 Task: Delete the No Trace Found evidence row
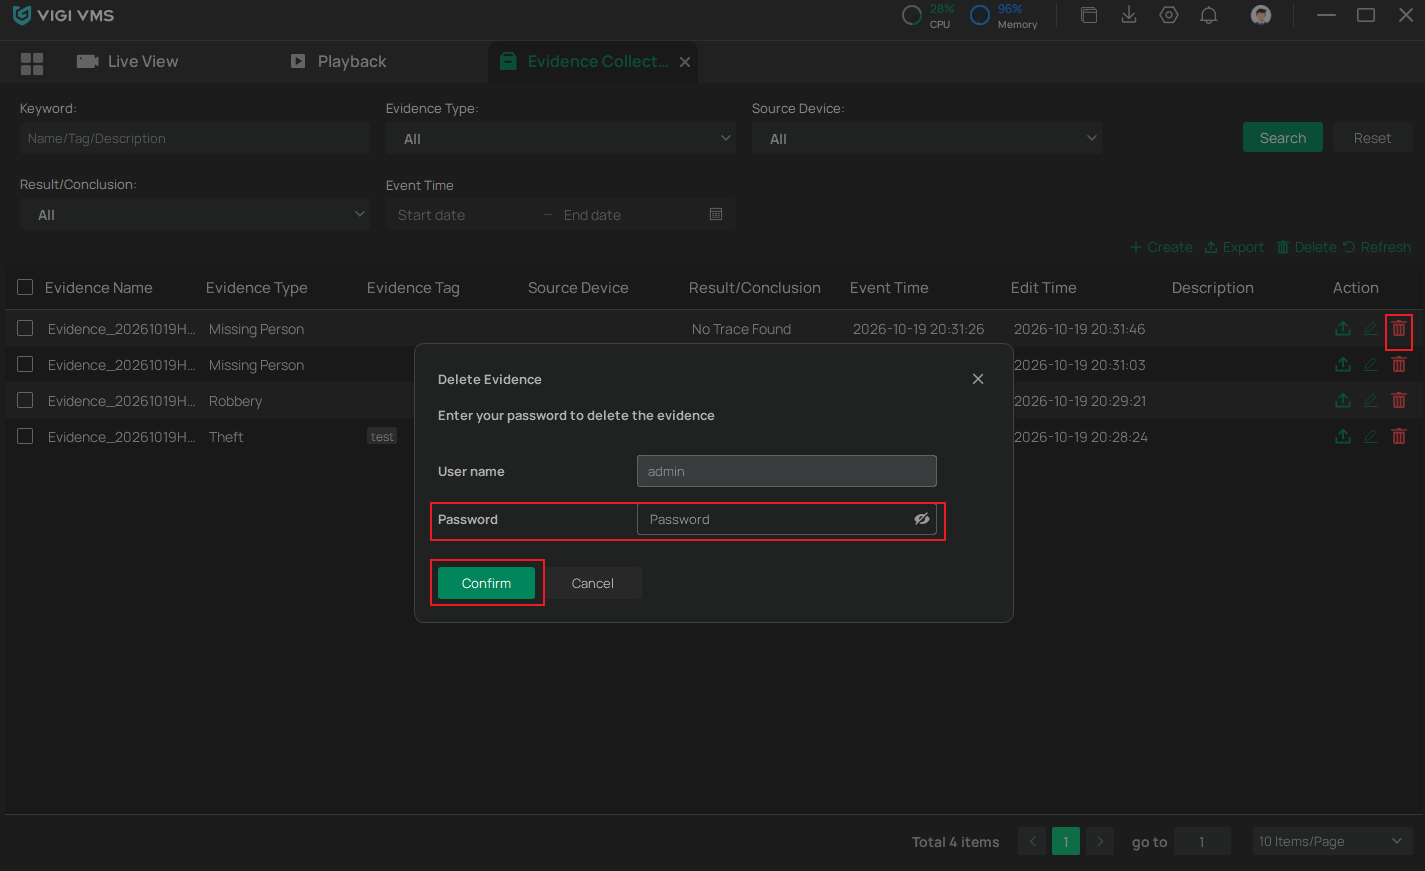(x=1399, y=329)
